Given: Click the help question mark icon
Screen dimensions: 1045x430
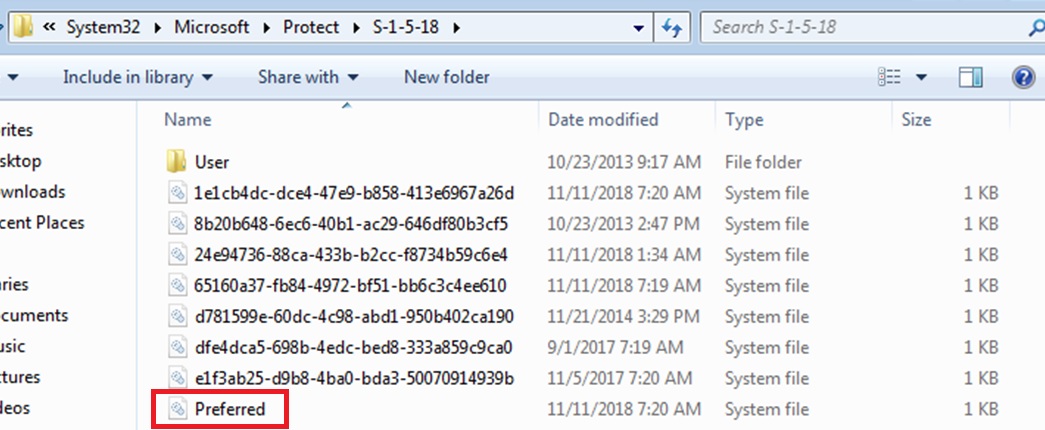Looking at the screenshot, I should [x=1022, y=77].
